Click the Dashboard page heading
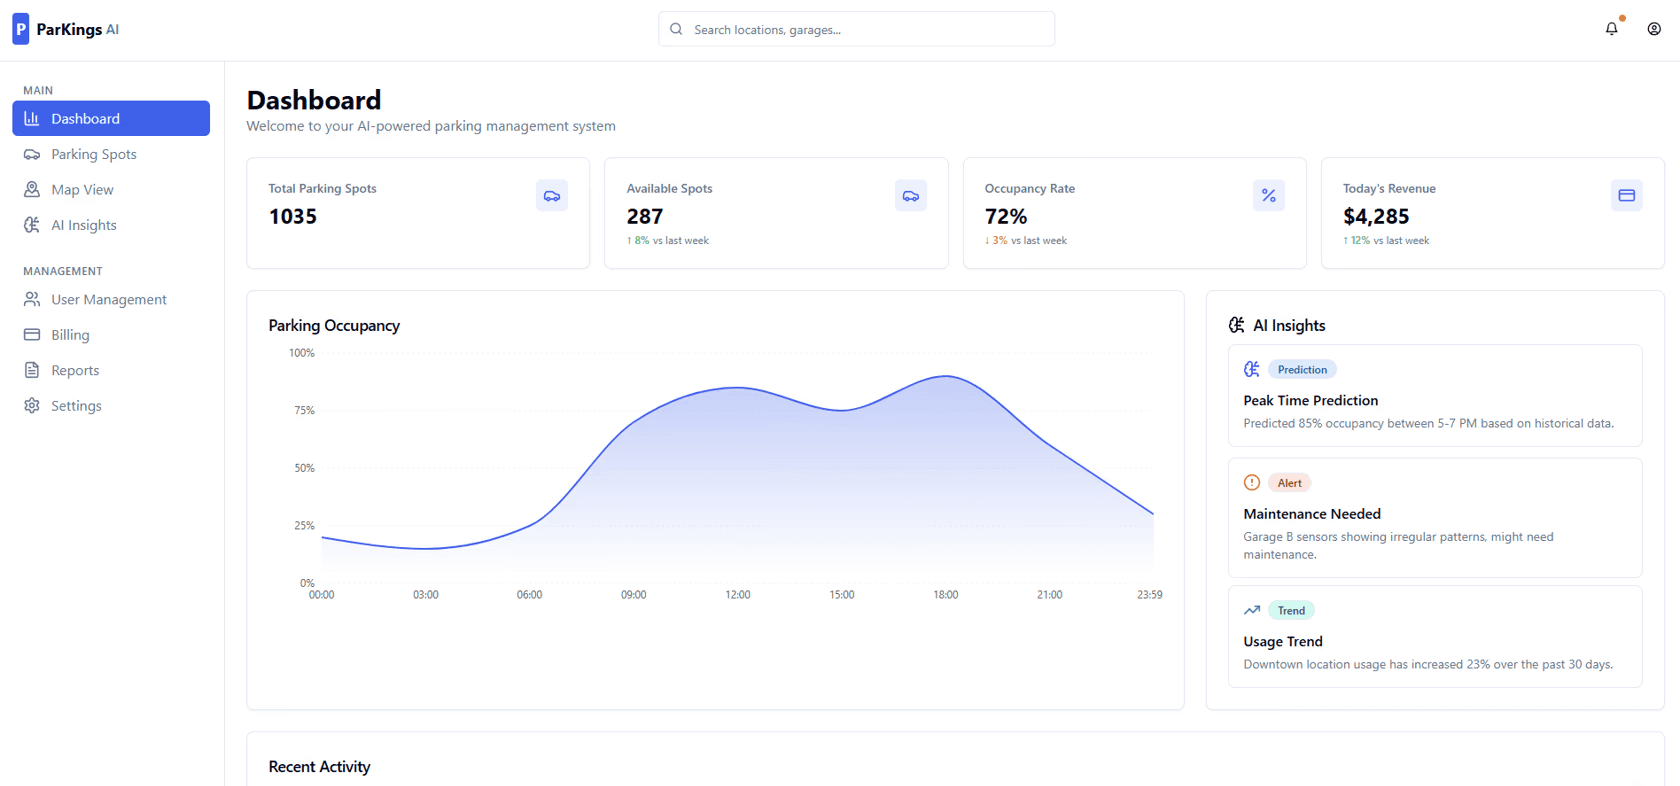Image resolution: width=1680 pixels, height=786 pixels. (314, 100)
